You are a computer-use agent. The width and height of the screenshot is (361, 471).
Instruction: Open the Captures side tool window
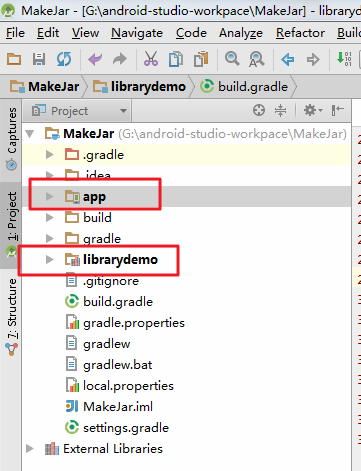11,138
